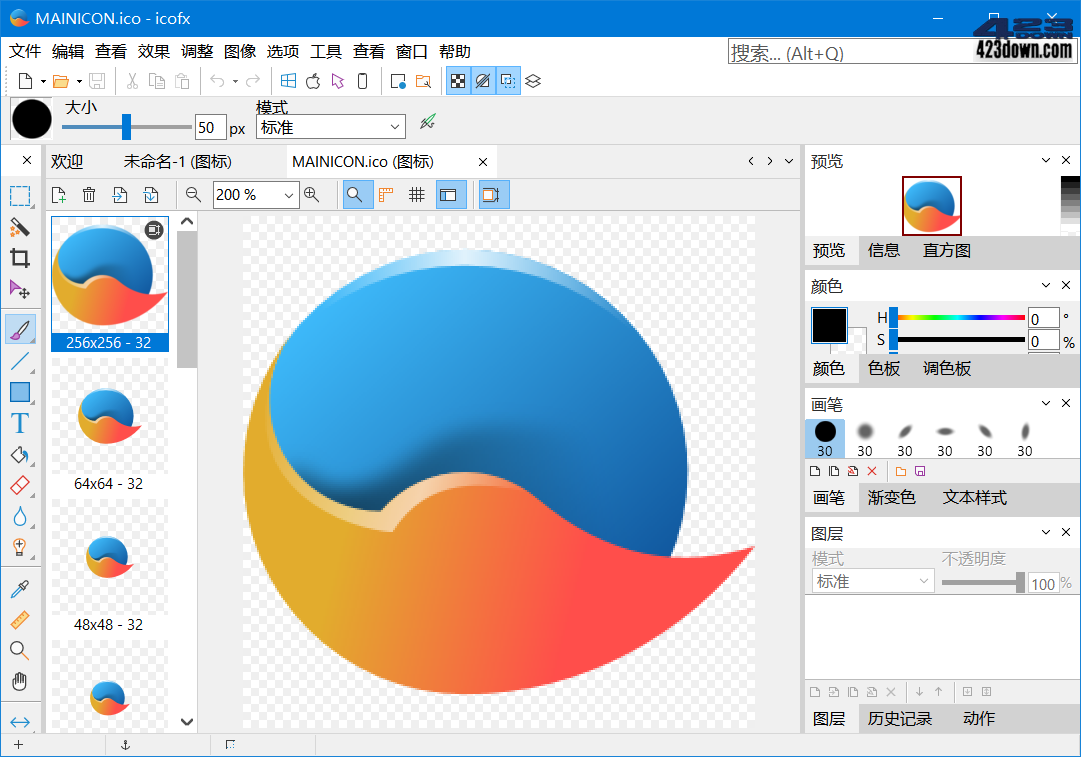Select the Crop tool

point(20,257)
